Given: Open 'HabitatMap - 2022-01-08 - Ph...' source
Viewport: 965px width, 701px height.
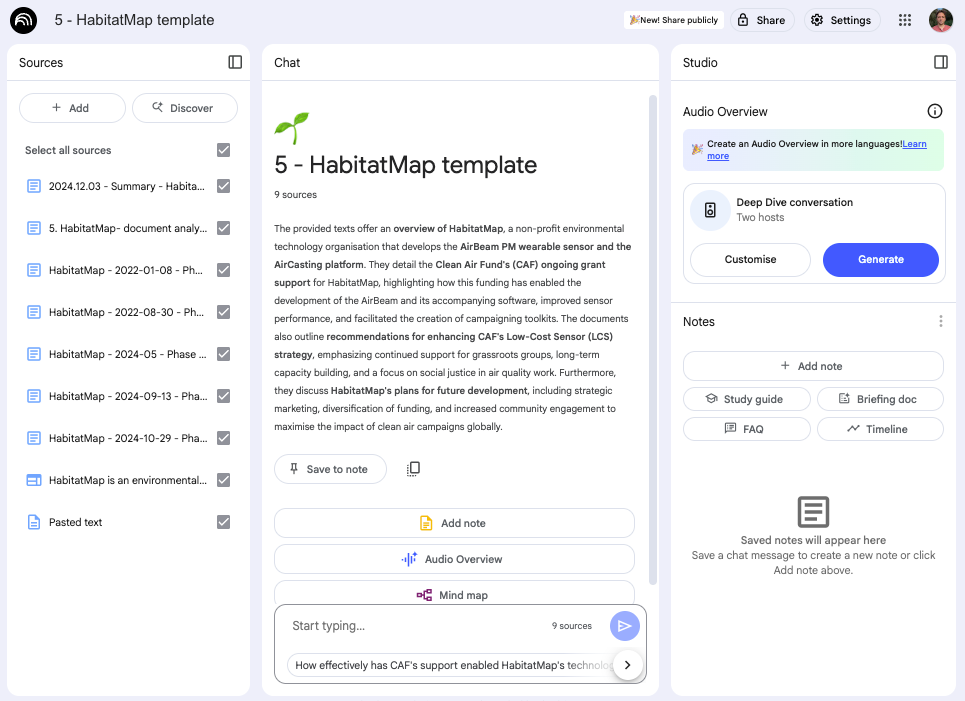Looking at the screenshot, I should point(128,270).
